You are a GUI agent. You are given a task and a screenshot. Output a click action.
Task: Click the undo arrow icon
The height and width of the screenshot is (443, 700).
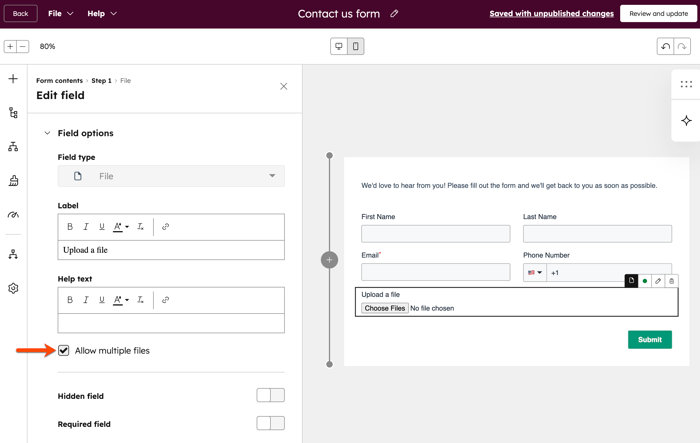[665, 47]
